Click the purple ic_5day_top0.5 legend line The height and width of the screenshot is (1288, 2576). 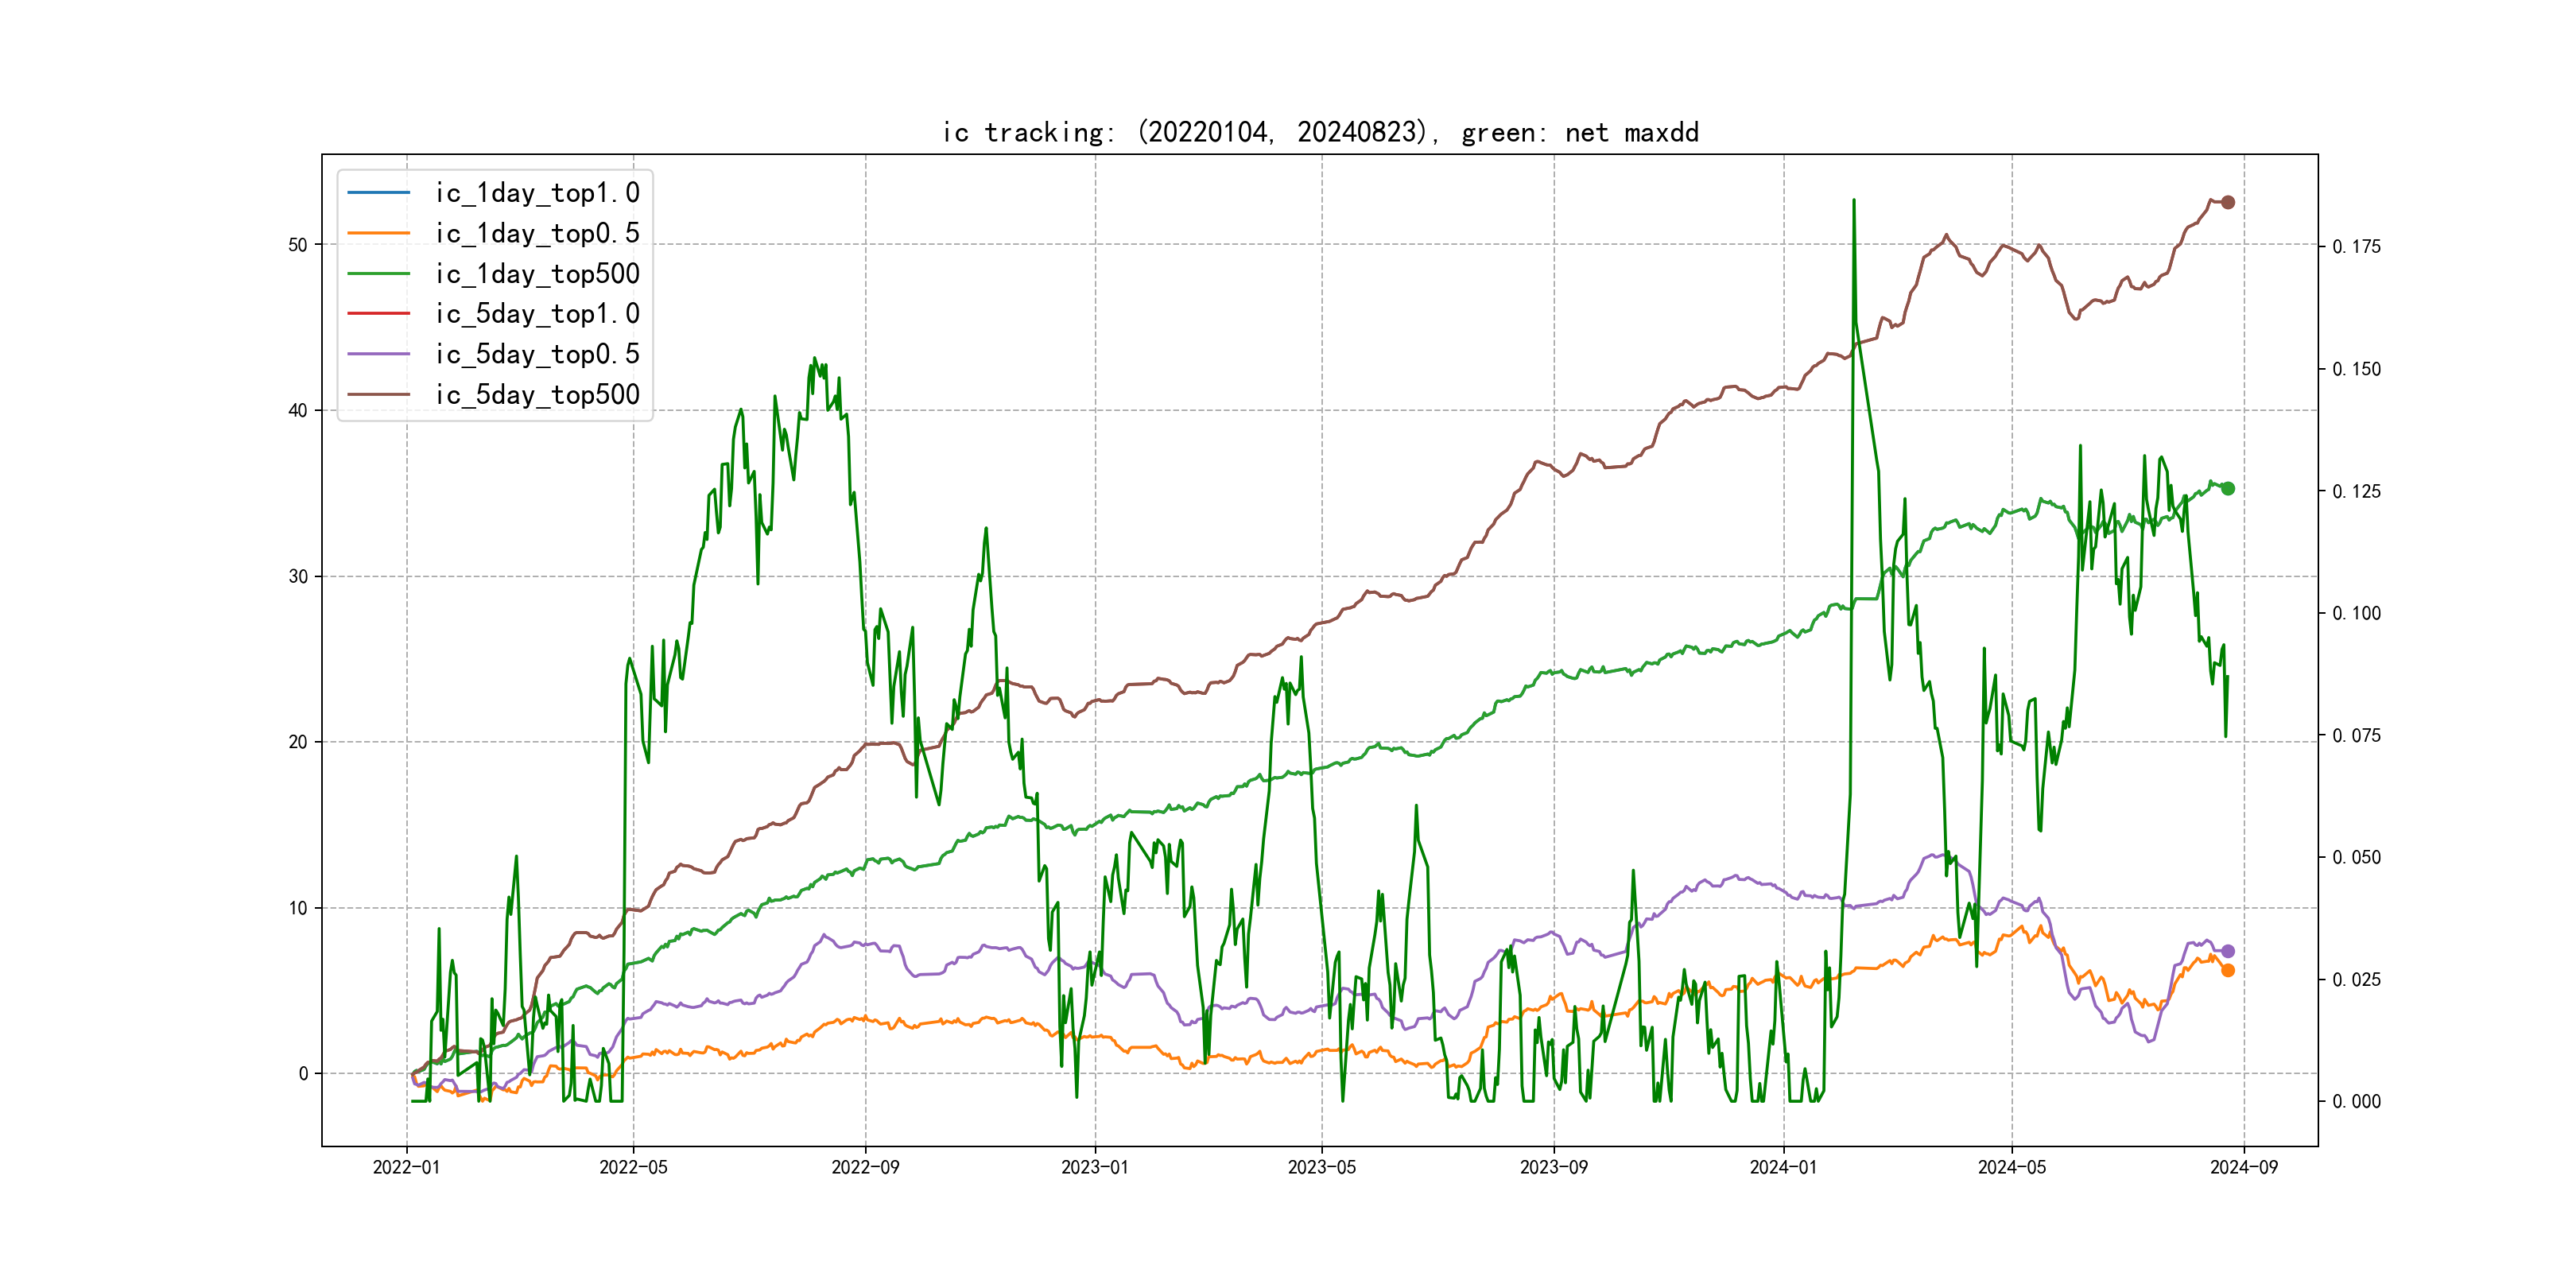click(x=378, y=354)
